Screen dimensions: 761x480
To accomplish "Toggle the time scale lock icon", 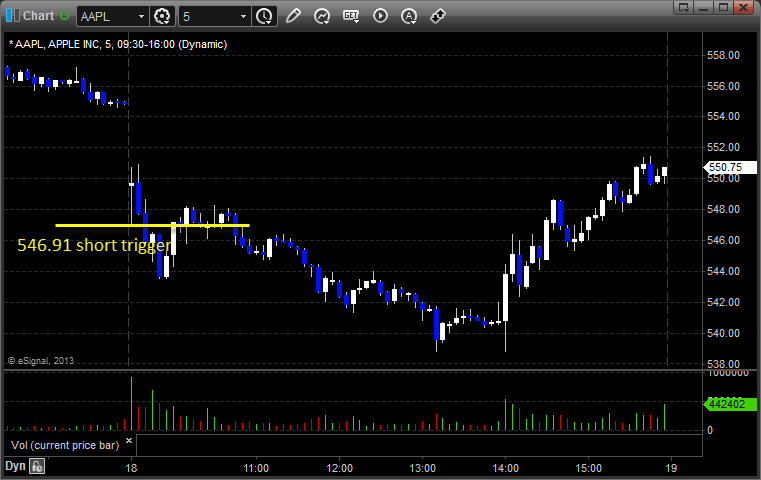I will (37, 466).
